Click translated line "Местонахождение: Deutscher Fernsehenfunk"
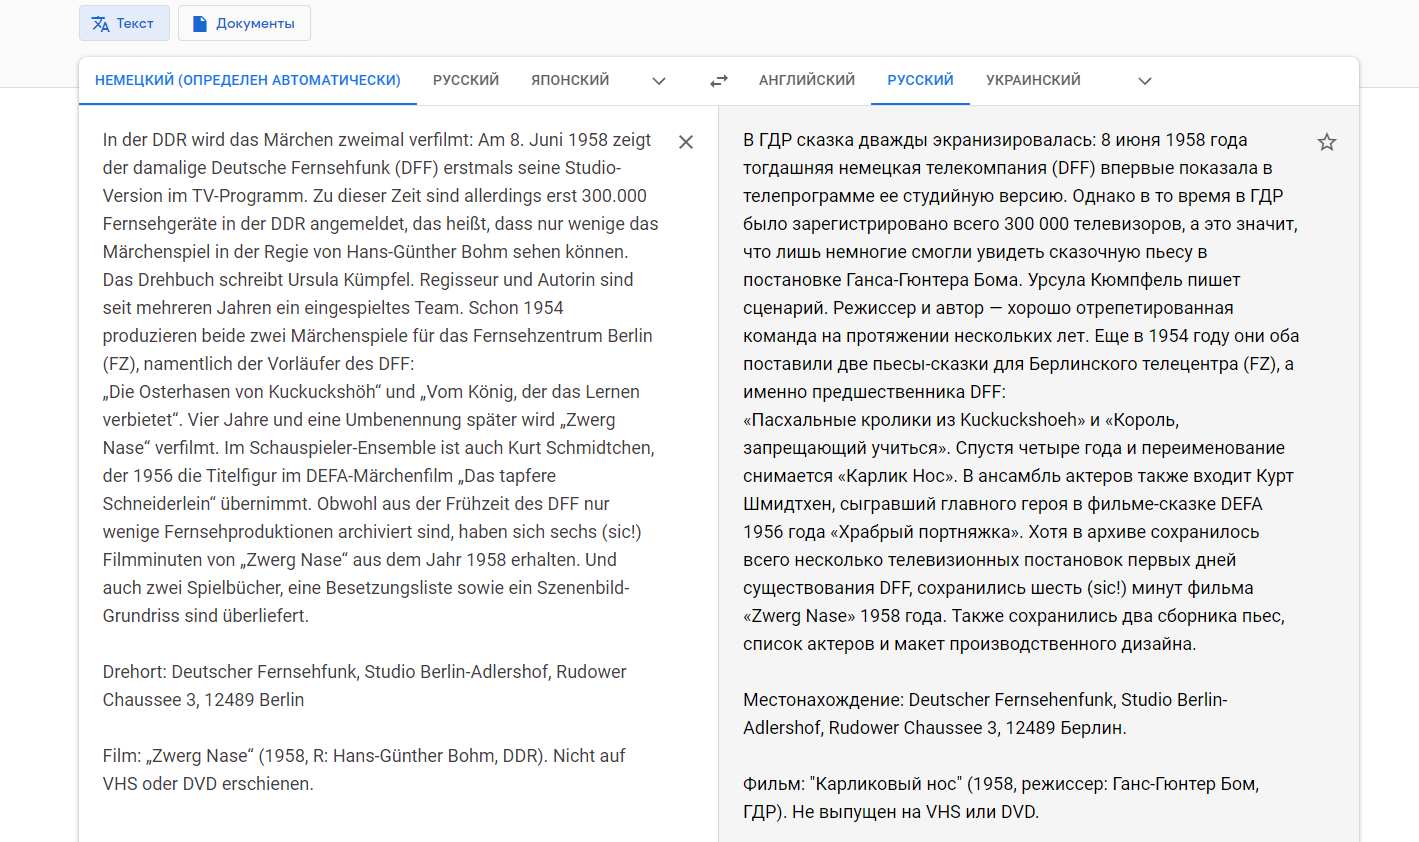 point(985,700)
